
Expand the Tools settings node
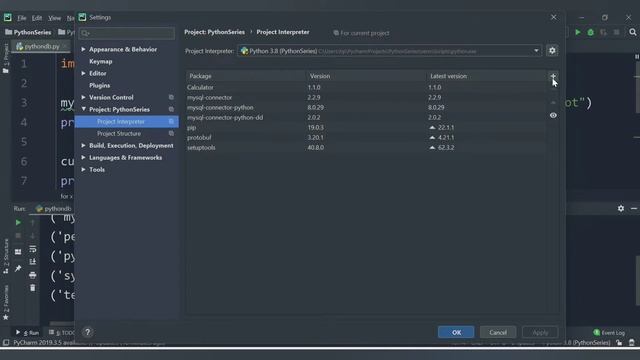click(x=83, y=169)
